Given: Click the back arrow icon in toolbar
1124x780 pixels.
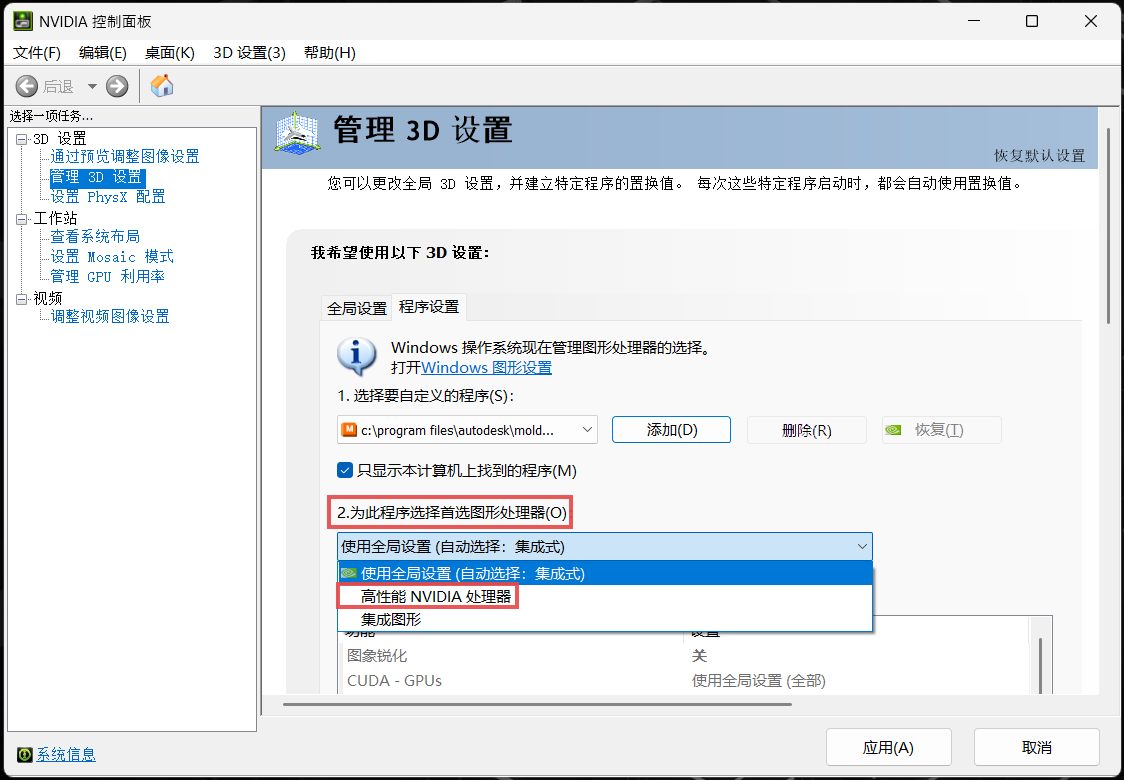Looking at the screenshot, I should 27,87.
